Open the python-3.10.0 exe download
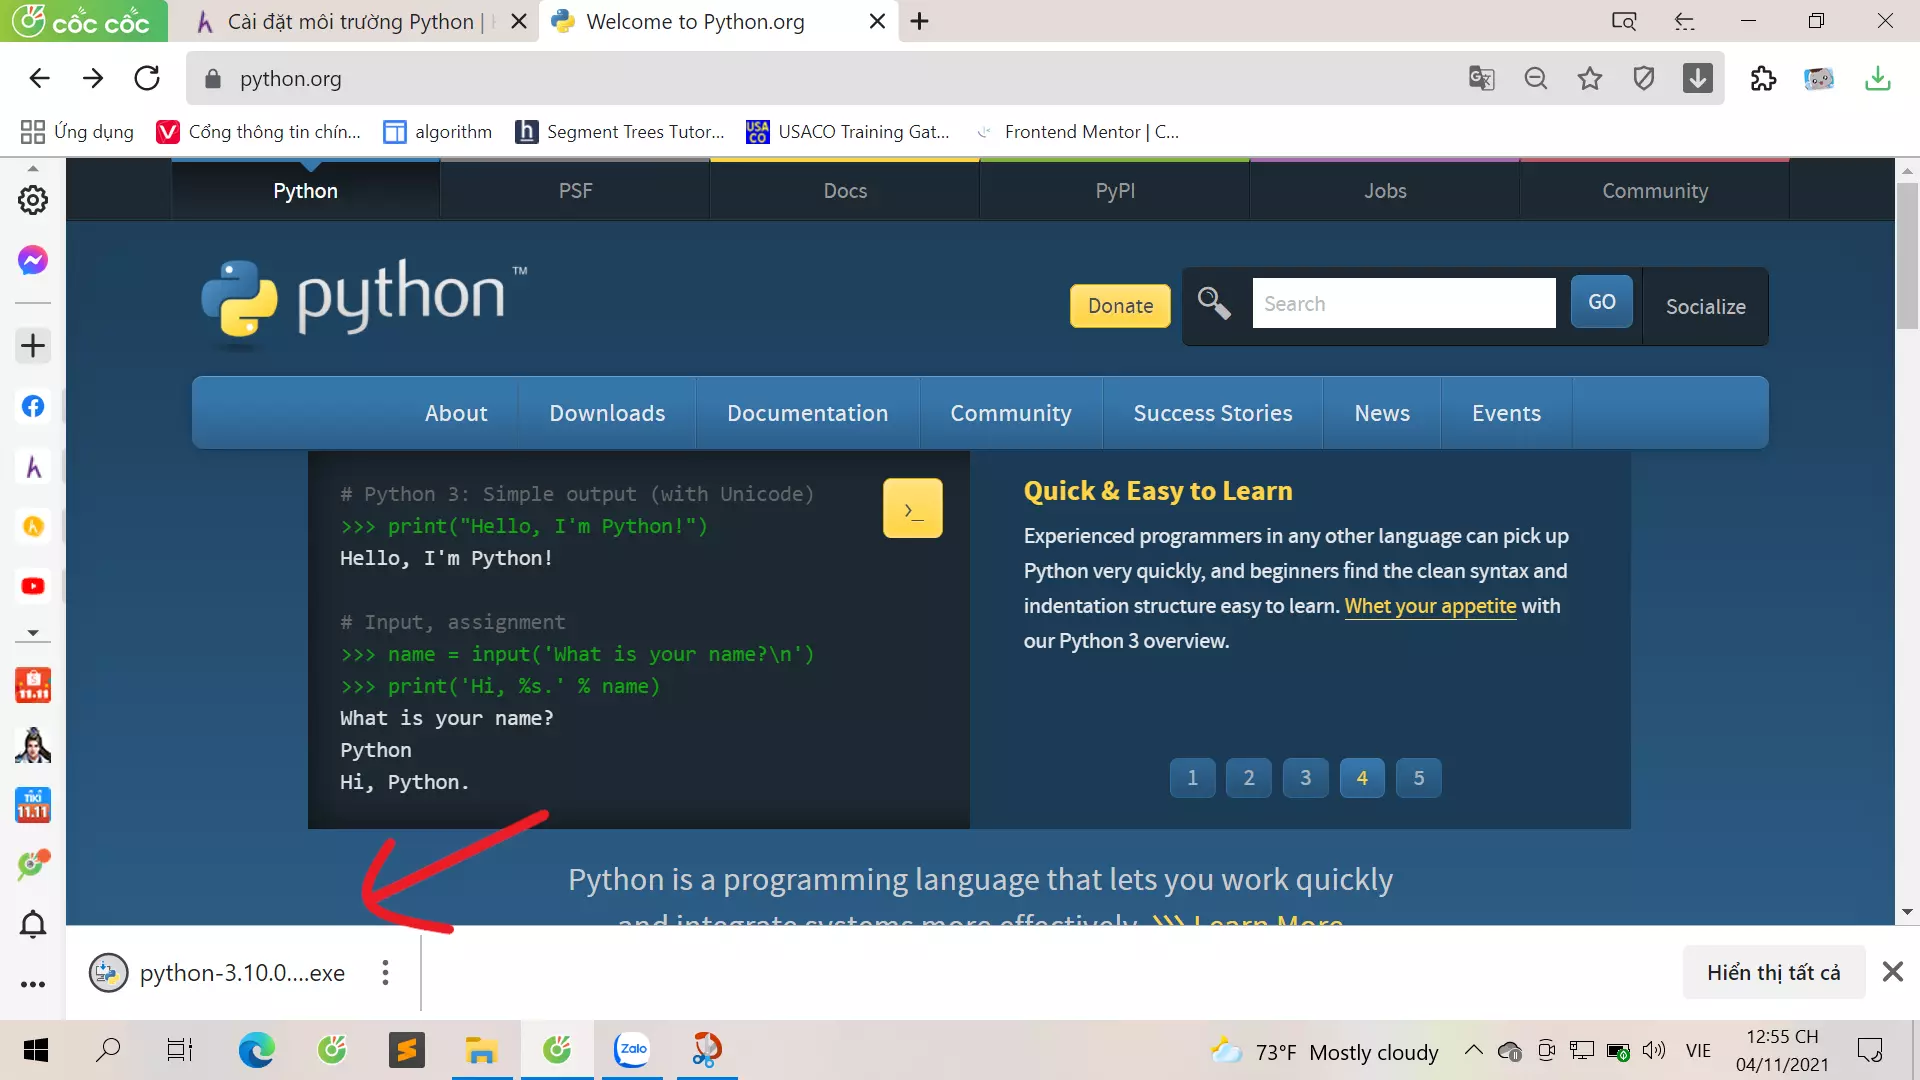 point(218,972)
